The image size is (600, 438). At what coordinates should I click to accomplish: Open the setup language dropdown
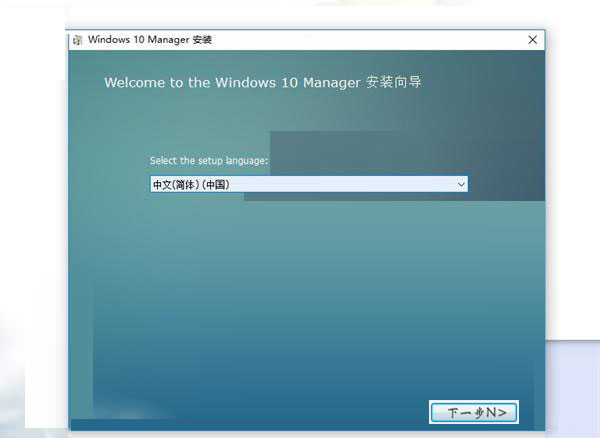pyautogui.click(x=309, y=184)
